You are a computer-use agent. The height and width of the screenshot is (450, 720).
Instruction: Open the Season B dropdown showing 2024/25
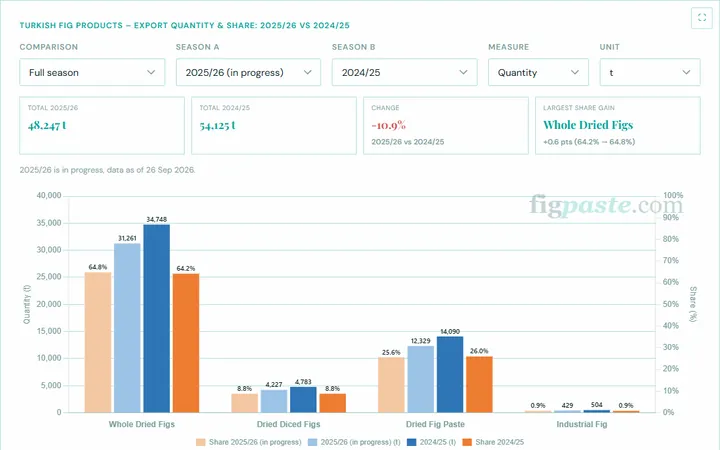pos(405,72)
